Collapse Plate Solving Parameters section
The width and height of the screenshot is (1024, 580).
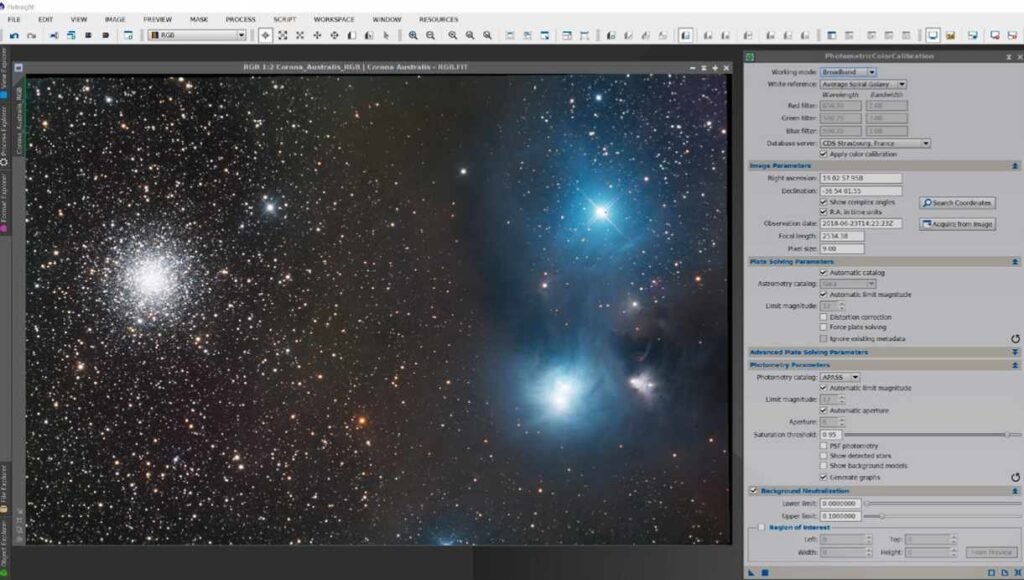tap(1015, 261)
